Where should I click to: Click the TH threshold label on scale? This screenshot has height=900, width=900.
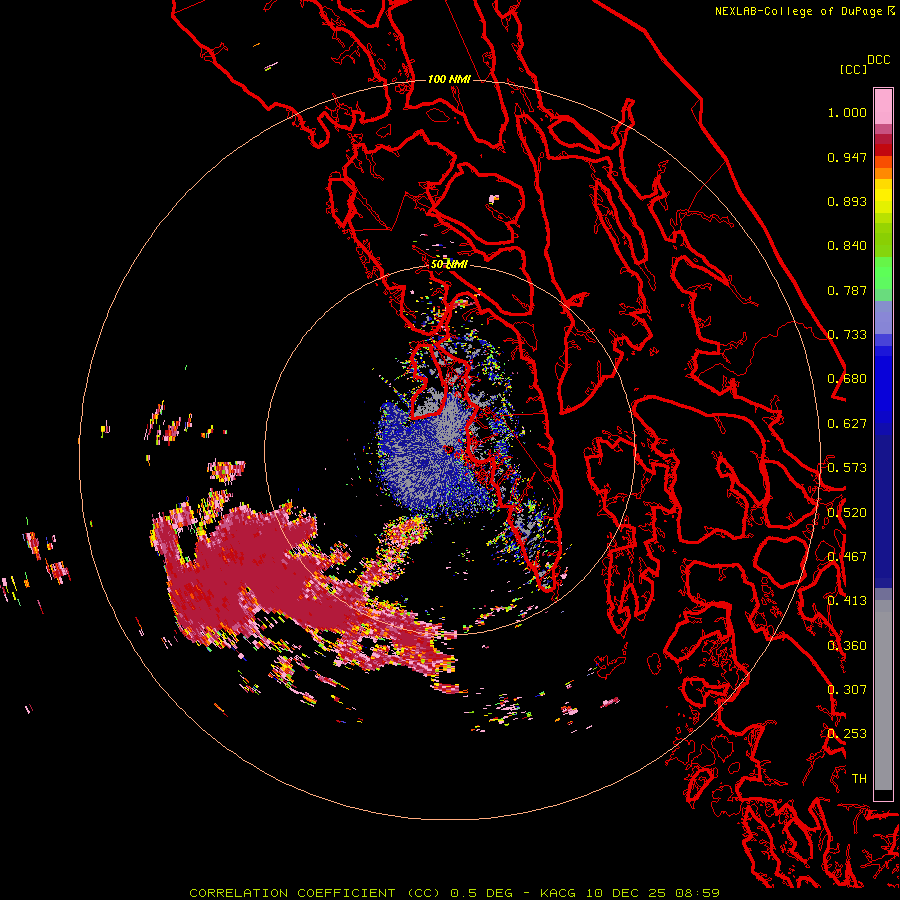(x=859, y=779)
